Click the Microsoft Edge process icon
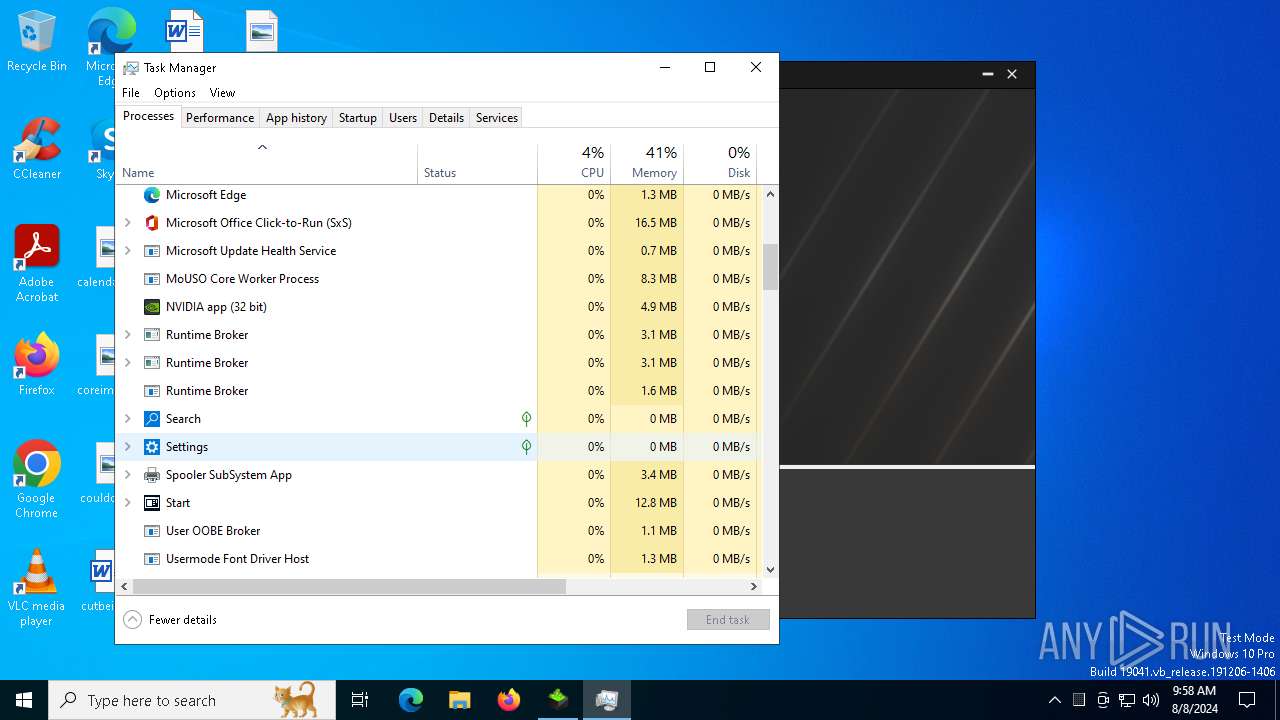Viewport: 1280px width, 720px height. 152,195
